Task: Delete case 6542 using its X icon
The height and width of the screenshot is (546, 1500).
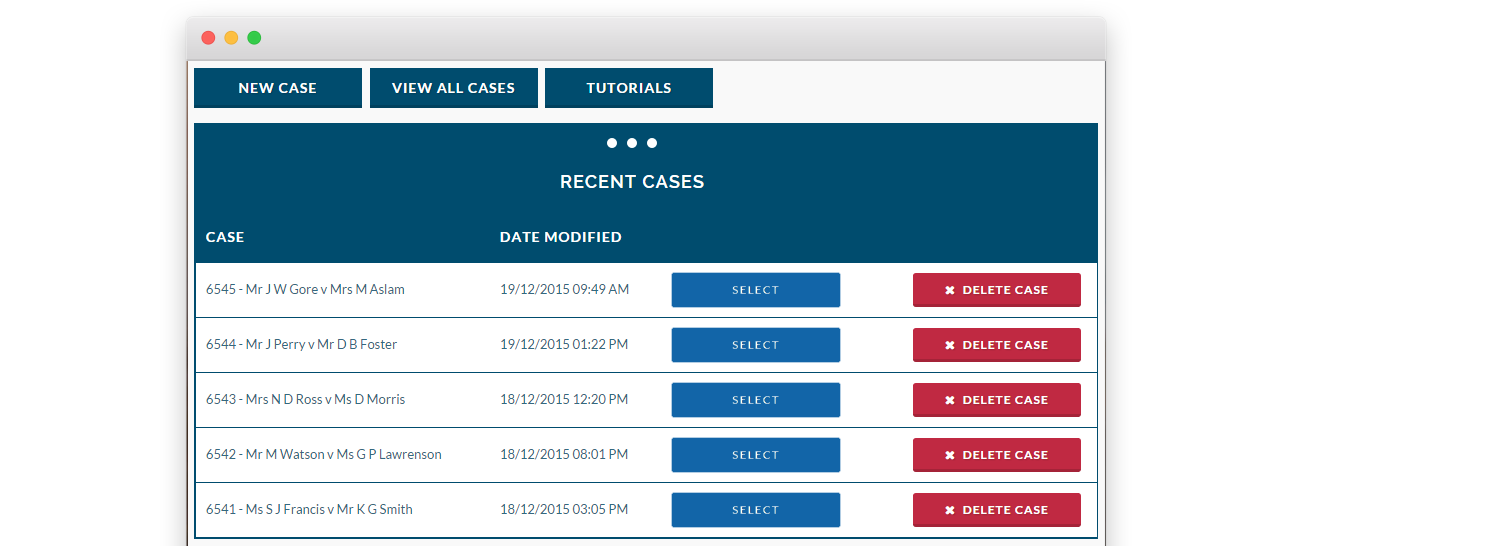Action: point(950,455)
